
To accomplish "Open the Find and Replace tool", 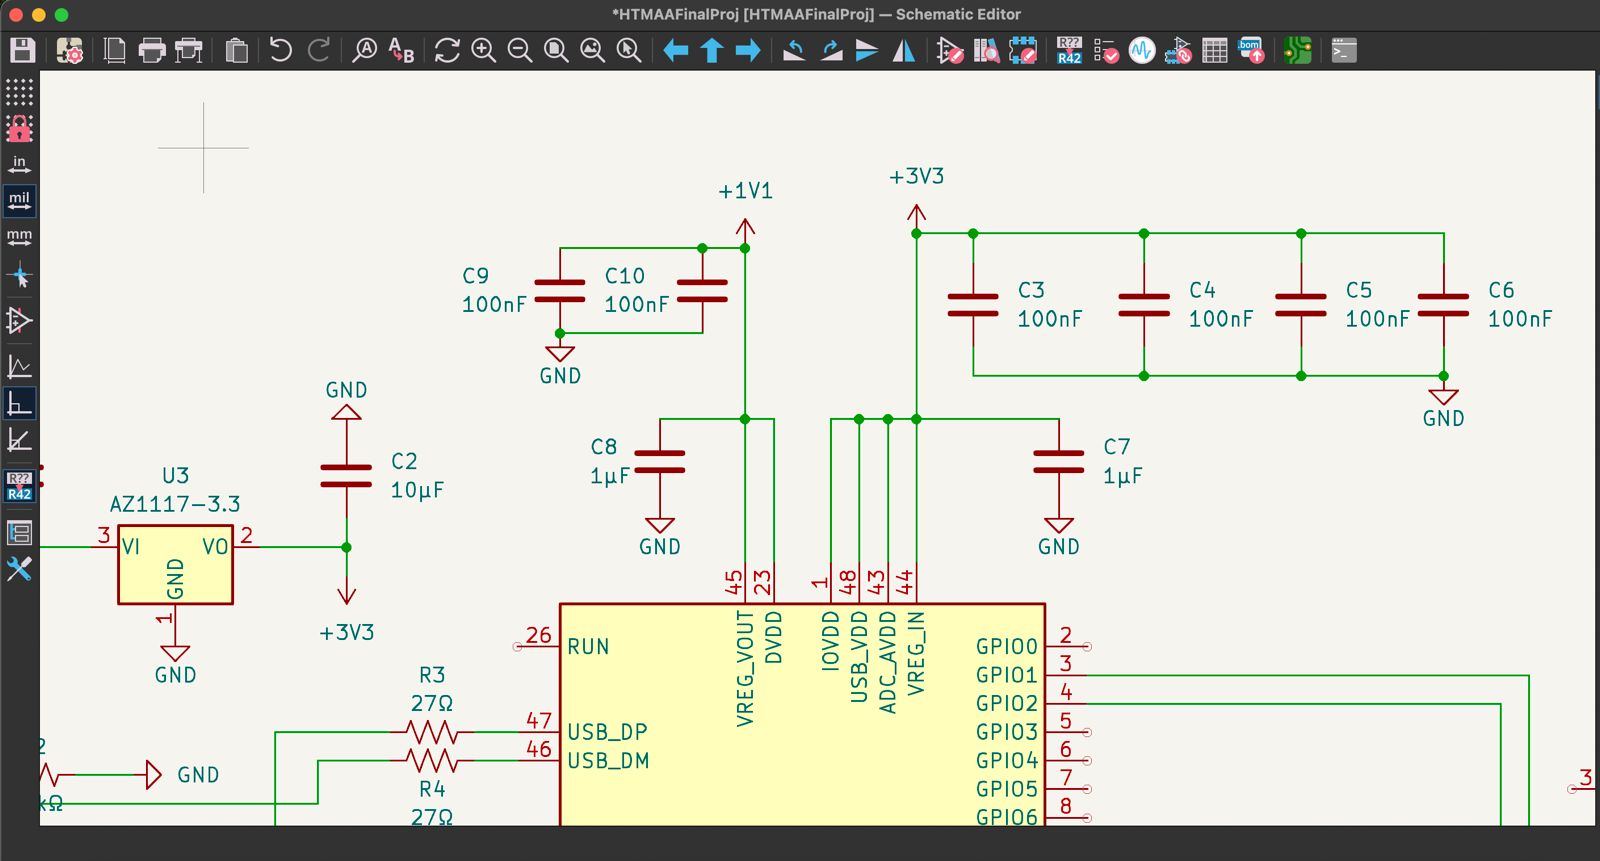I will click(x=401, y=50).
